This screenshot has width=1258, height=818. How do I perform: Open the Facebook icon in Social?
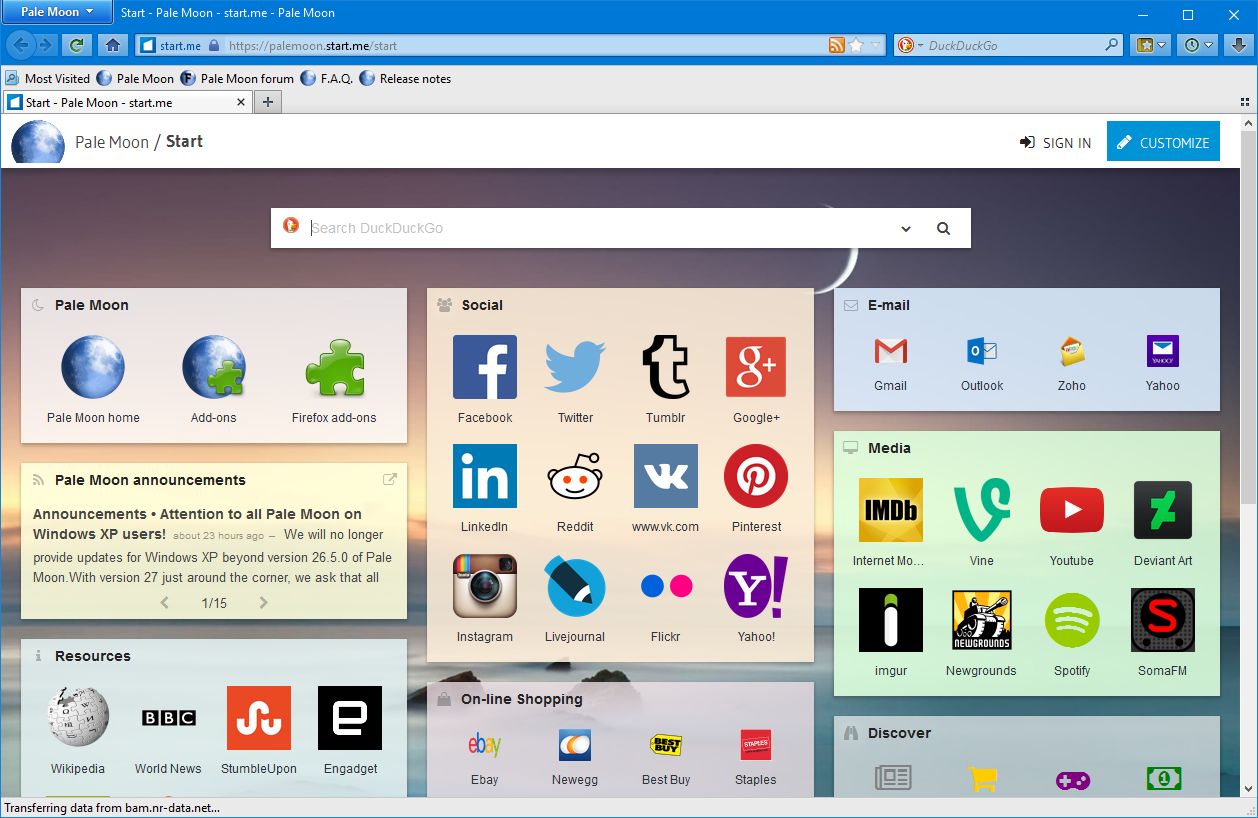(x=485, y=367)
